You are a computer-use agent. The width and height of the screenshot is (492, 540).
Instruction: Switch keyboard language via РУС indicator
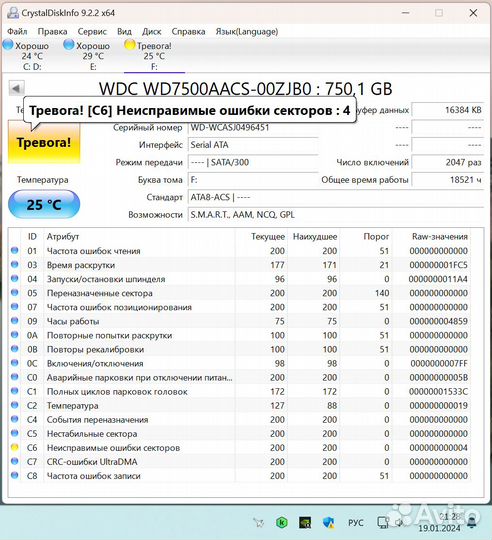[x=356, y=523]
